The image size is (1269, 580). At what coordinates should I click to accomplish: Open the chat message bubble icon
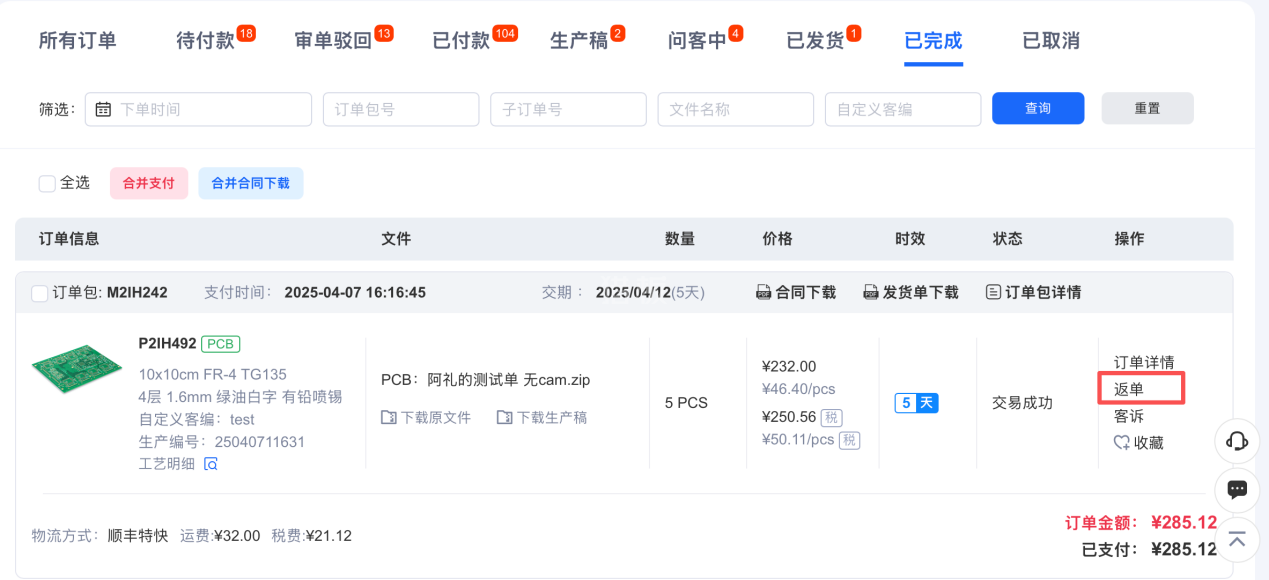(x=1237, y=490)
